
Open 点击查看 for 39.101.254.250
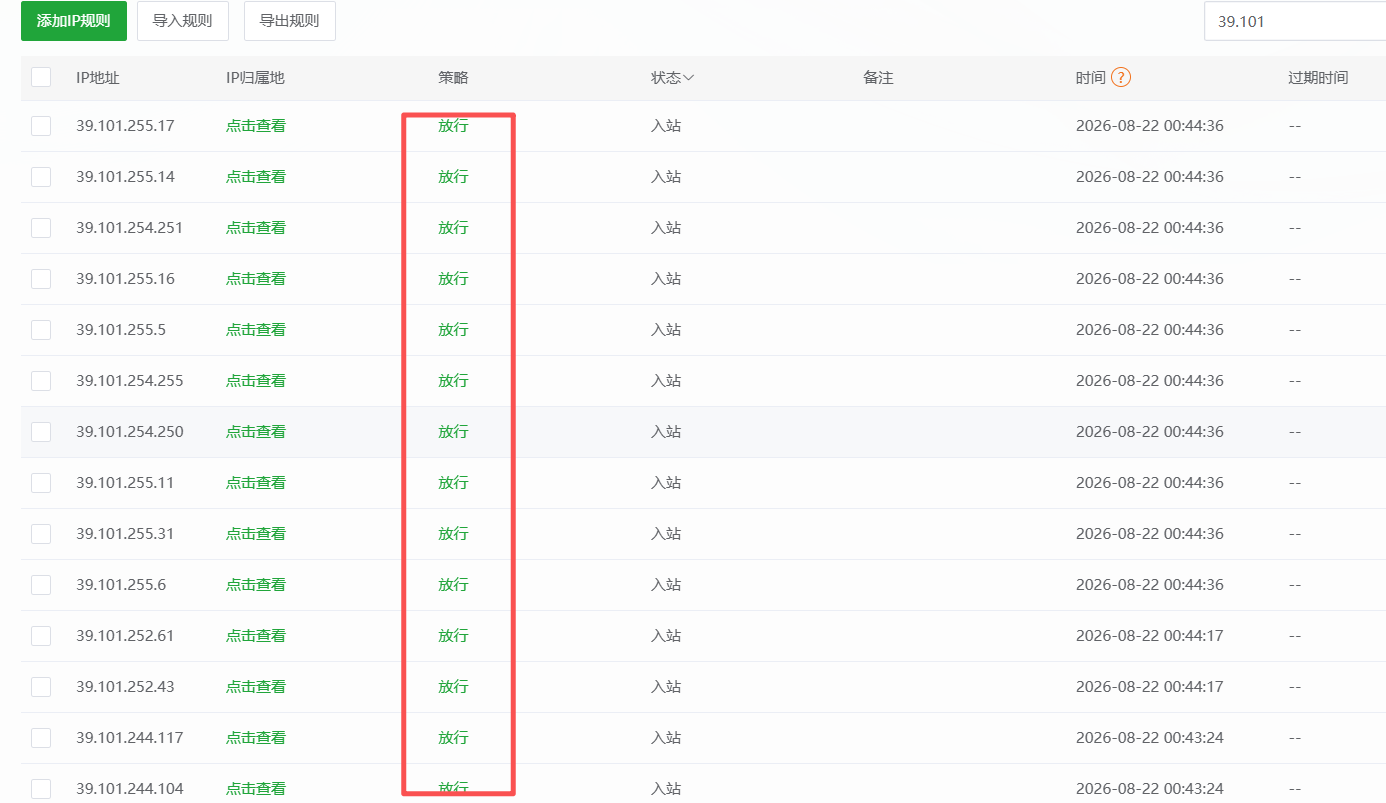coord(256,432)
